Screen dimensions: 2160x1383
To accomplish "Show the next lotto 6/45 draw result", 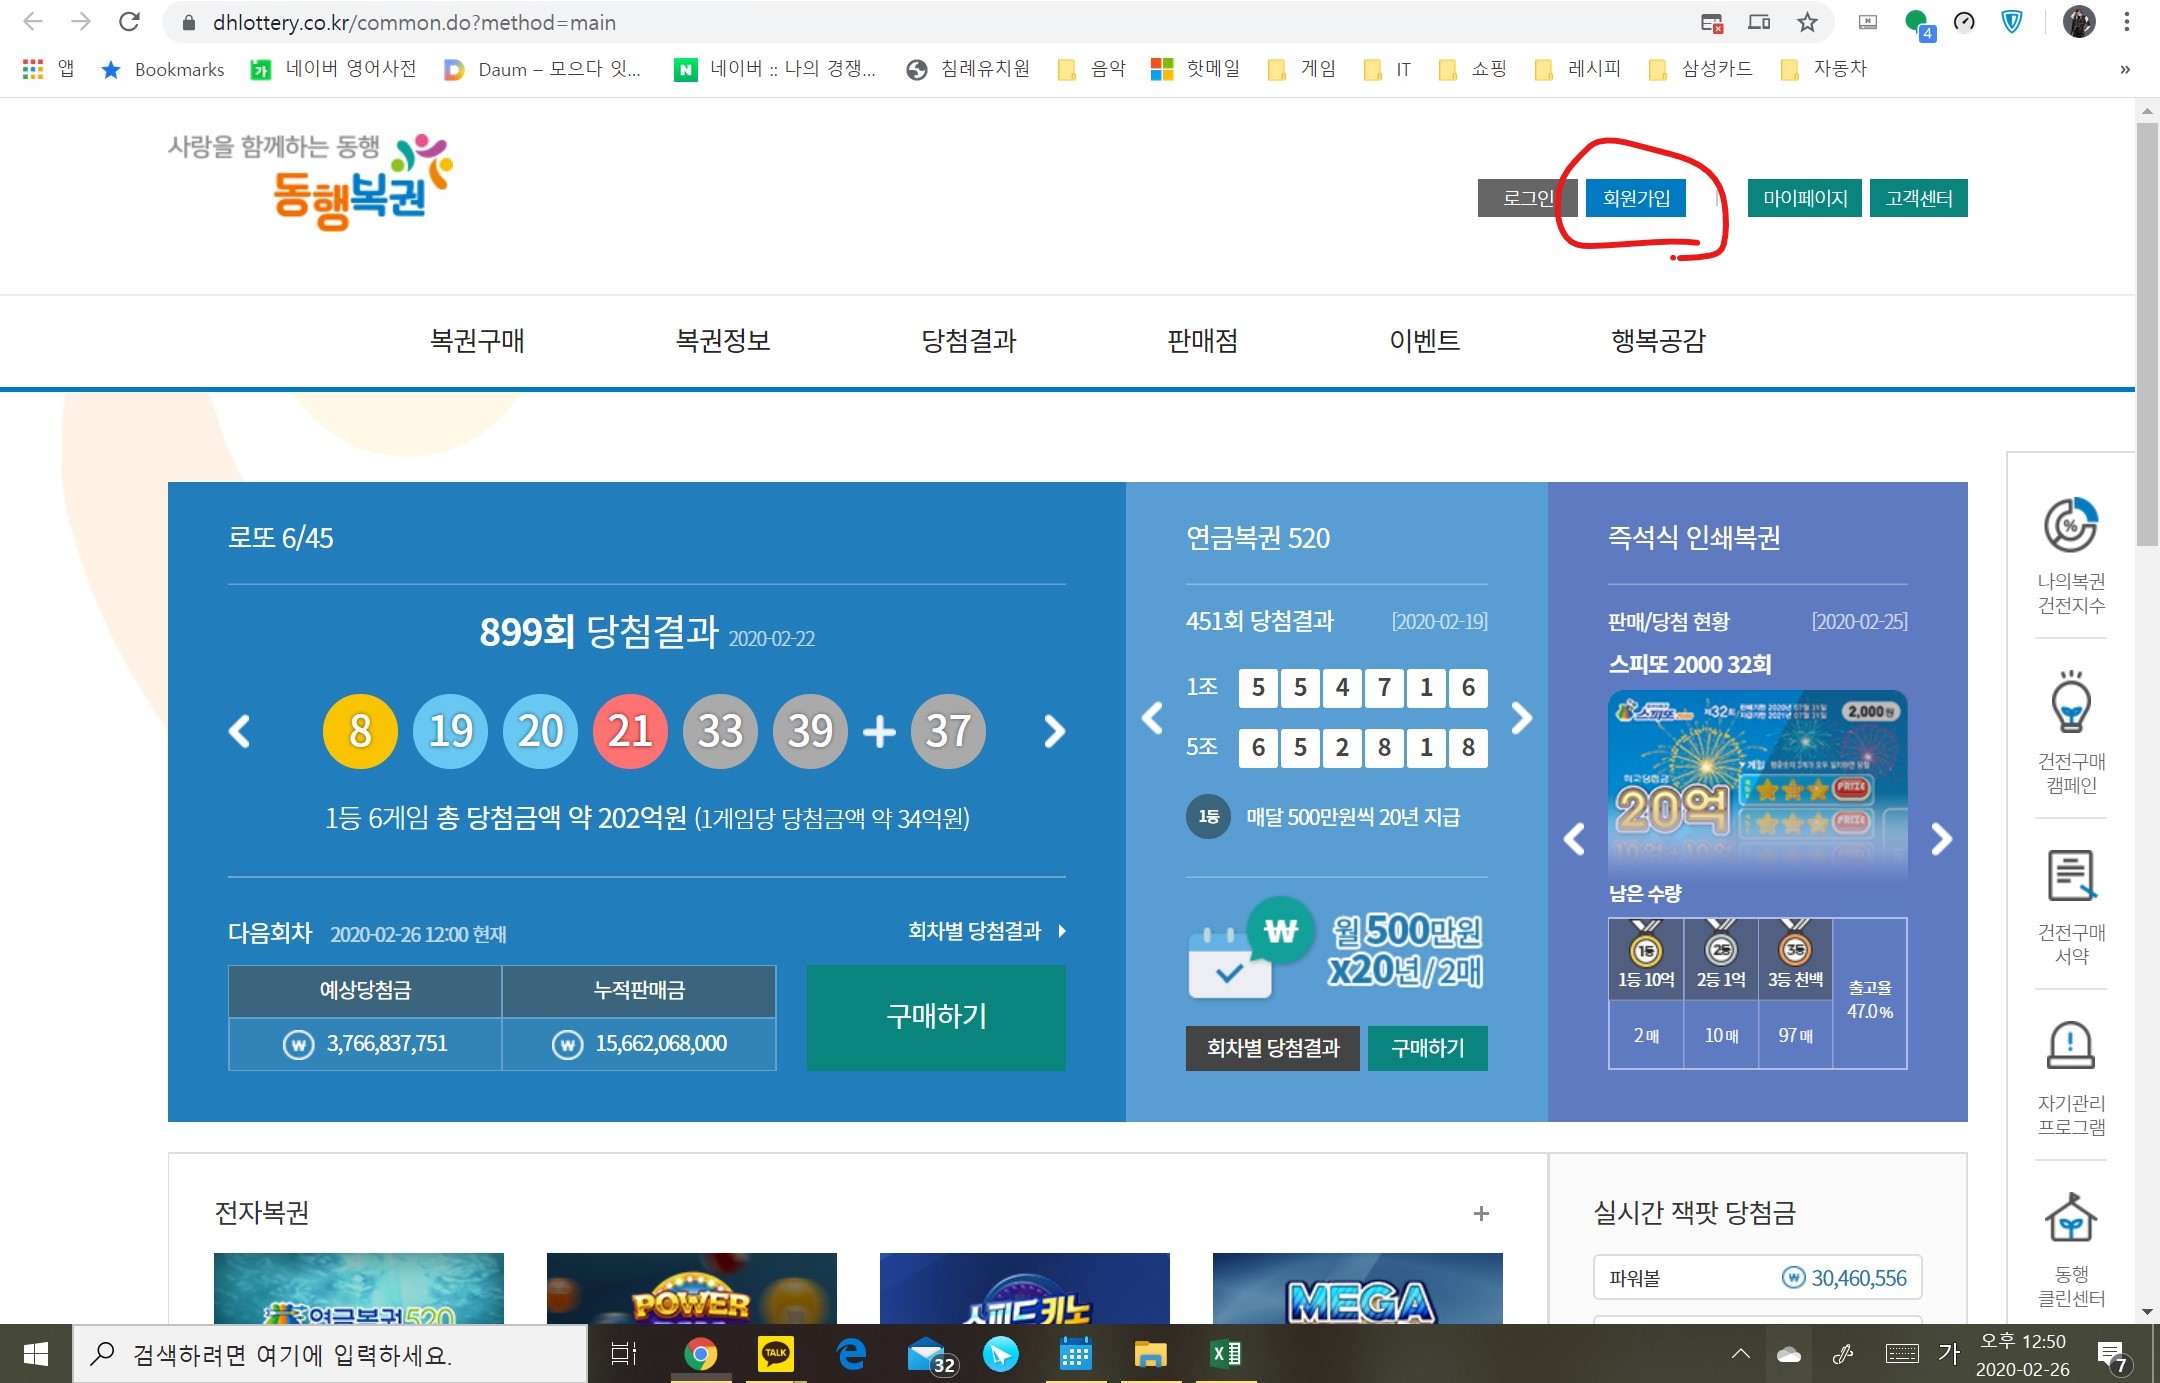I will click(x=1053, y=731).
